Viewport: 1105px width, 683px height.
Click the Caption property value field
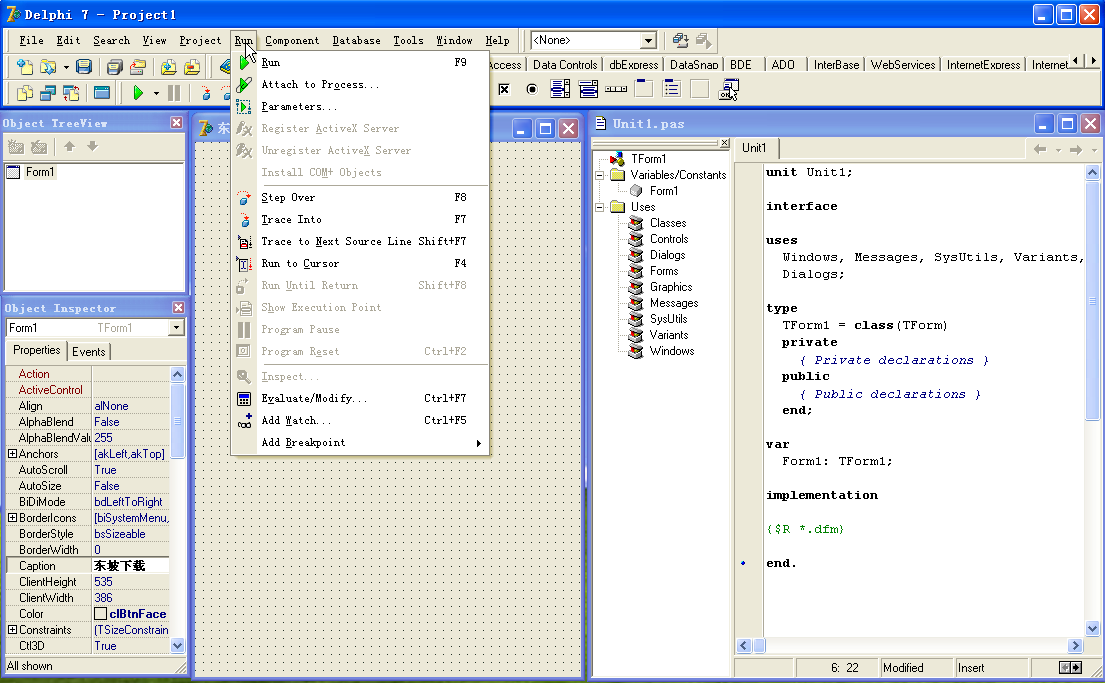(x=130, y=566)
